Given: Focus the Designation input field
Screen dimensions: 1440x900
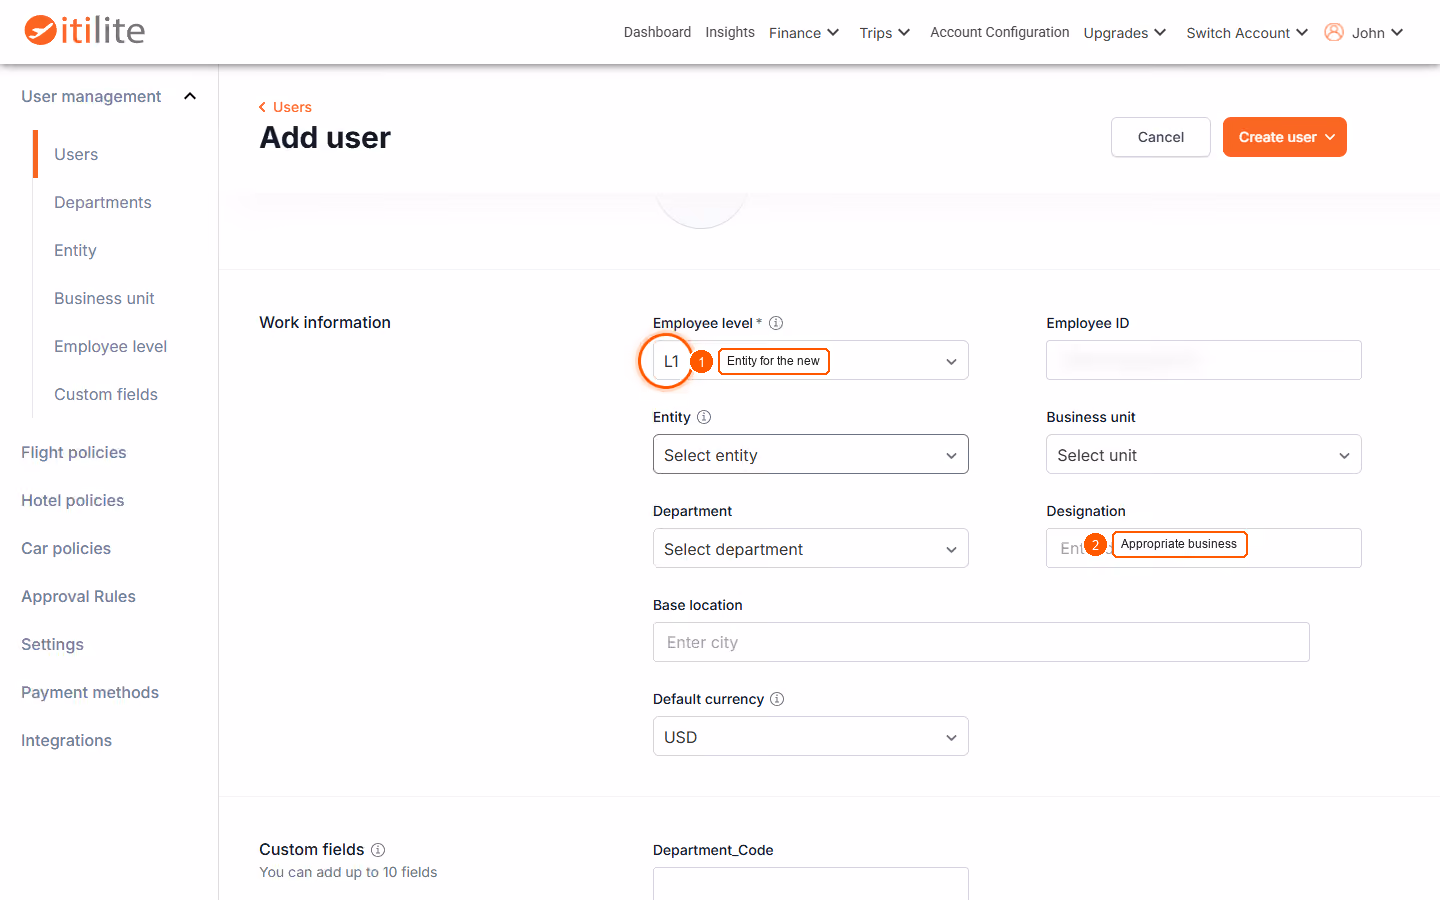Looking at the screenshot, I should pos(1204,548).
